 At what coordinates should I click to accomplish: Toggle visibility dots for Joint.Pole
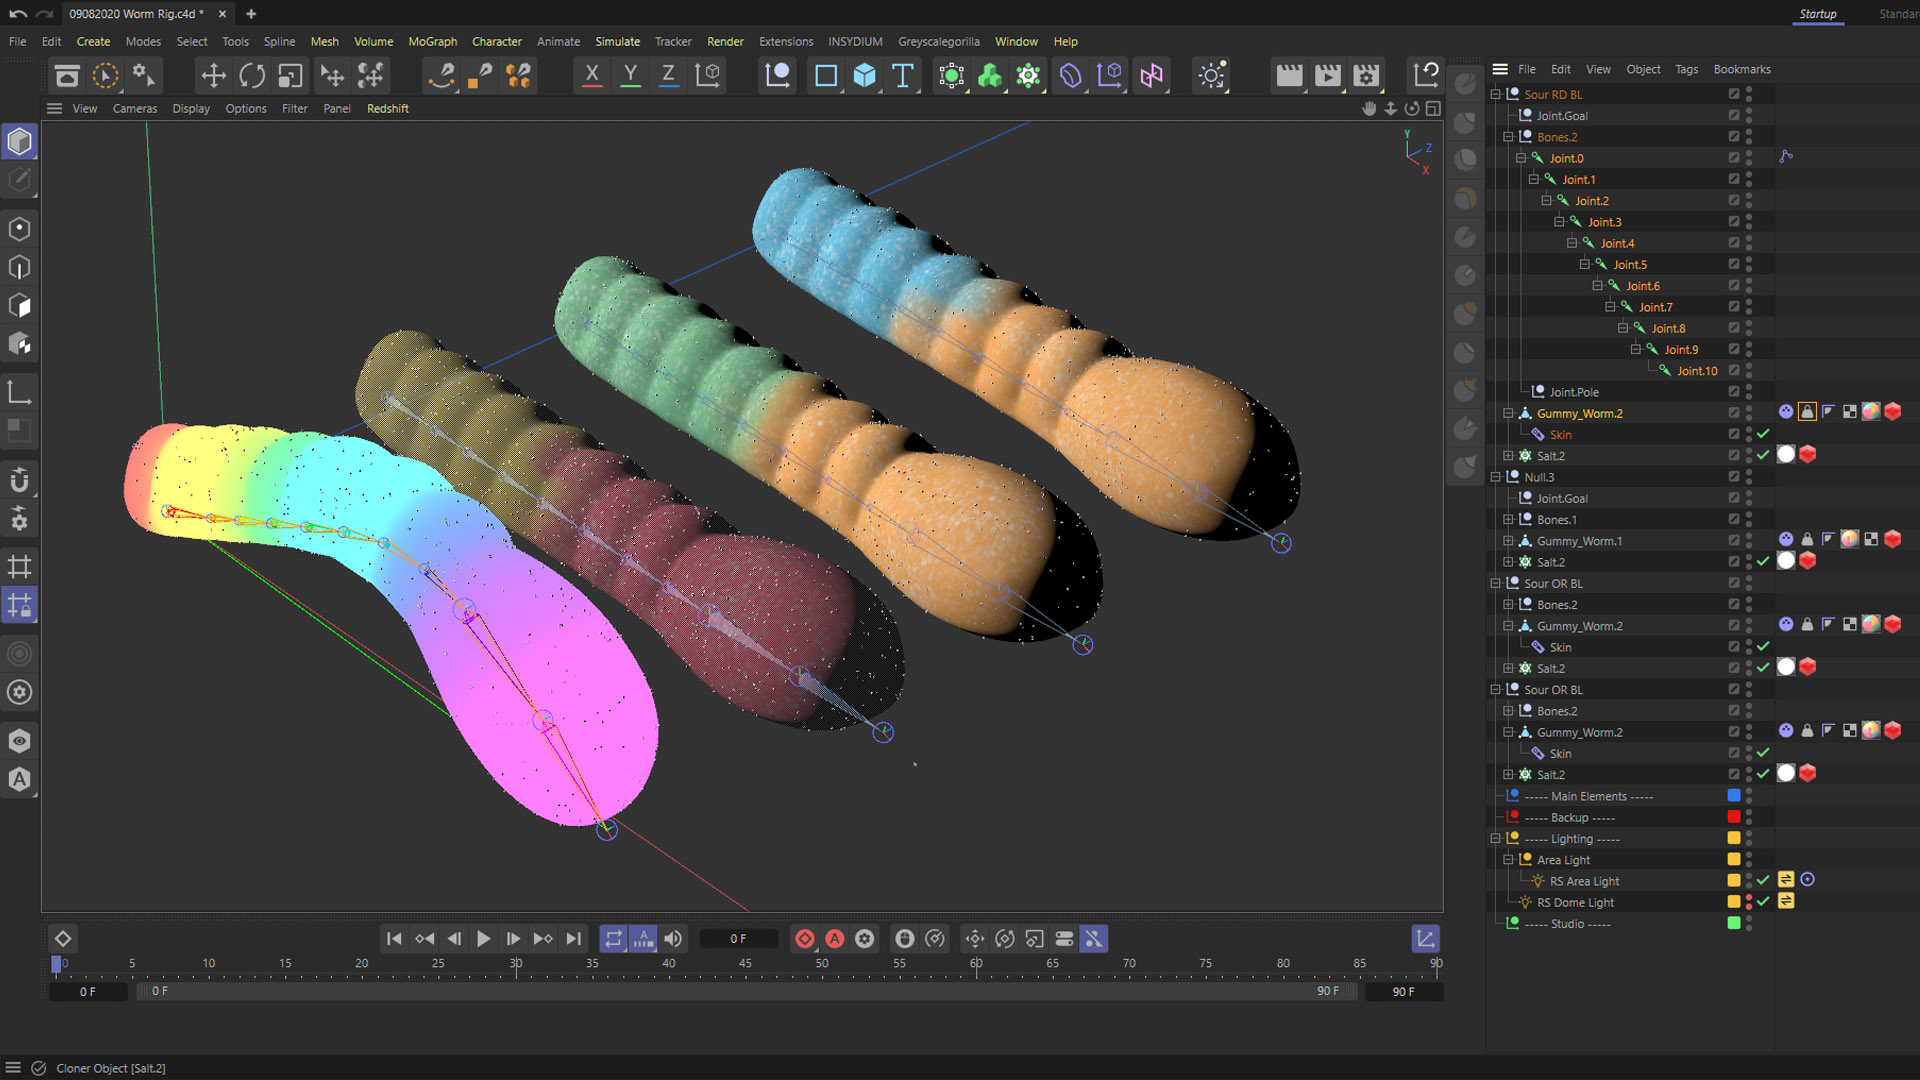pyautogui.click(x=1749, y=392)
